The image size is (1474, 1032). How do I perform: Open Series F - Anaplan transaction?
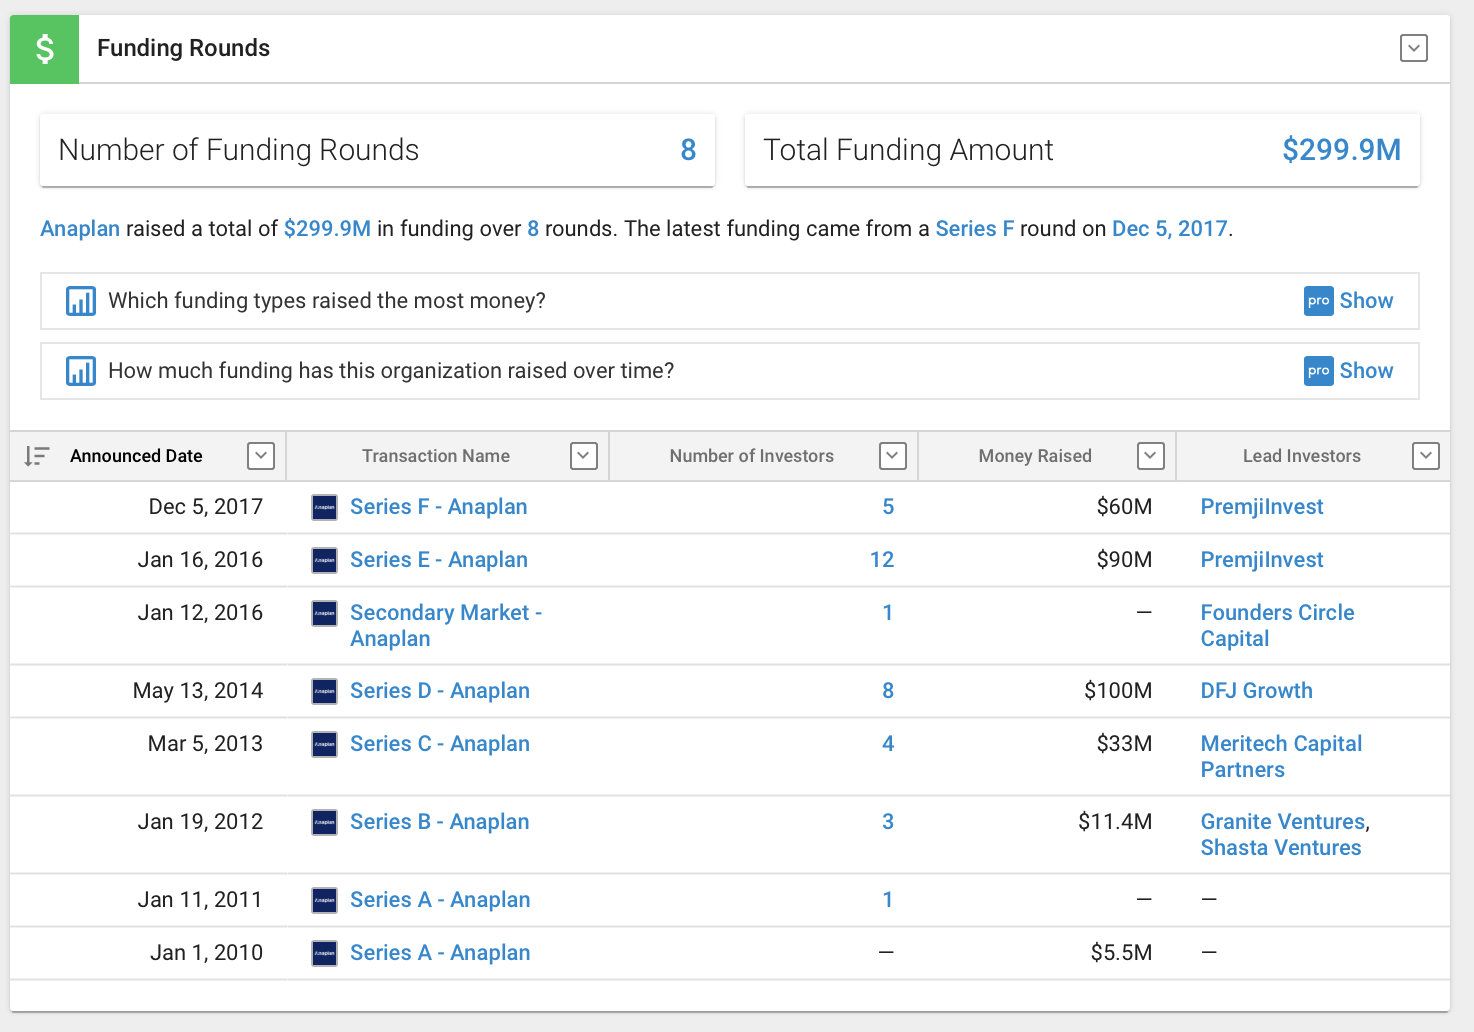[438, 507]
